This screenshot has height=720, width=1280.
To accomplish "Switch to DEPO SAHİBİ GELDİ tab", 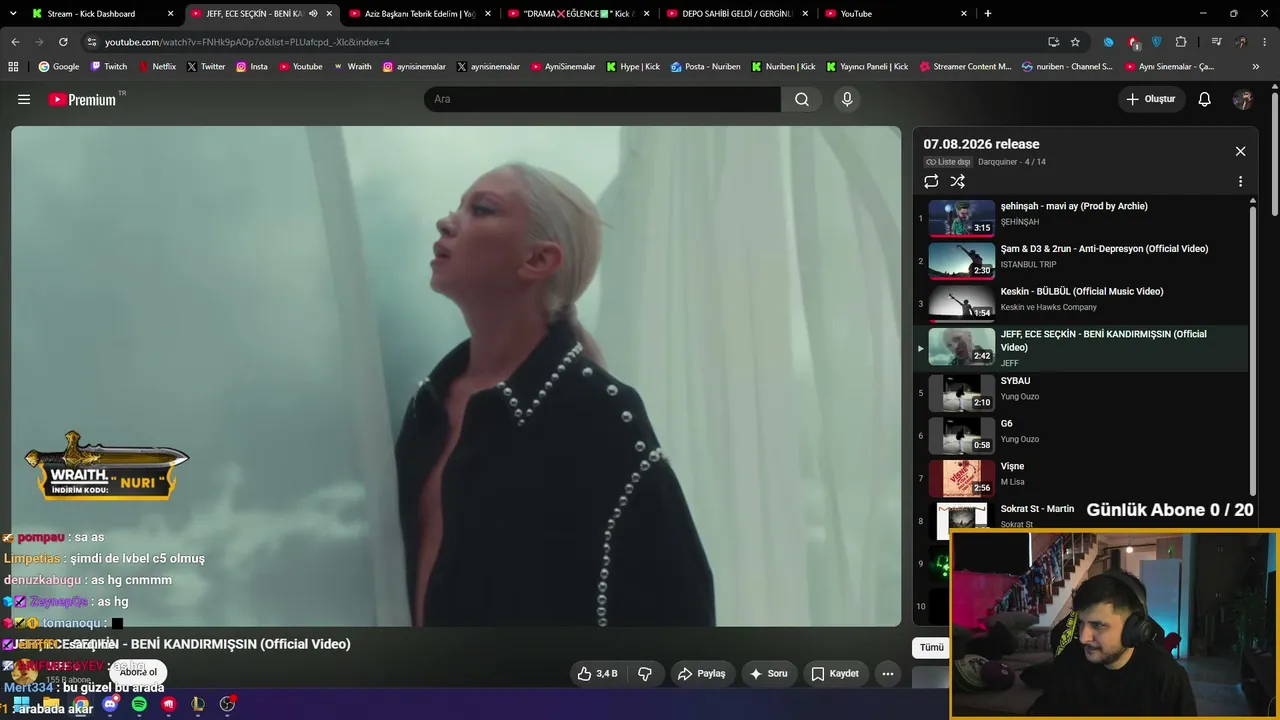I will 737,14.
